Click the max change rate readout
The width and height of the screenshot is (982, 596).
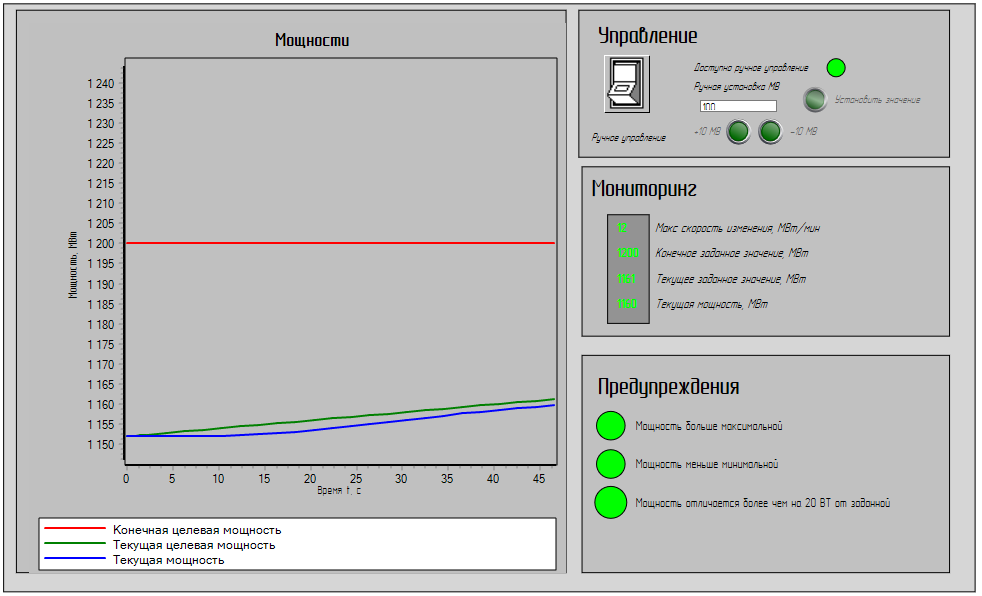coord(628,228)
